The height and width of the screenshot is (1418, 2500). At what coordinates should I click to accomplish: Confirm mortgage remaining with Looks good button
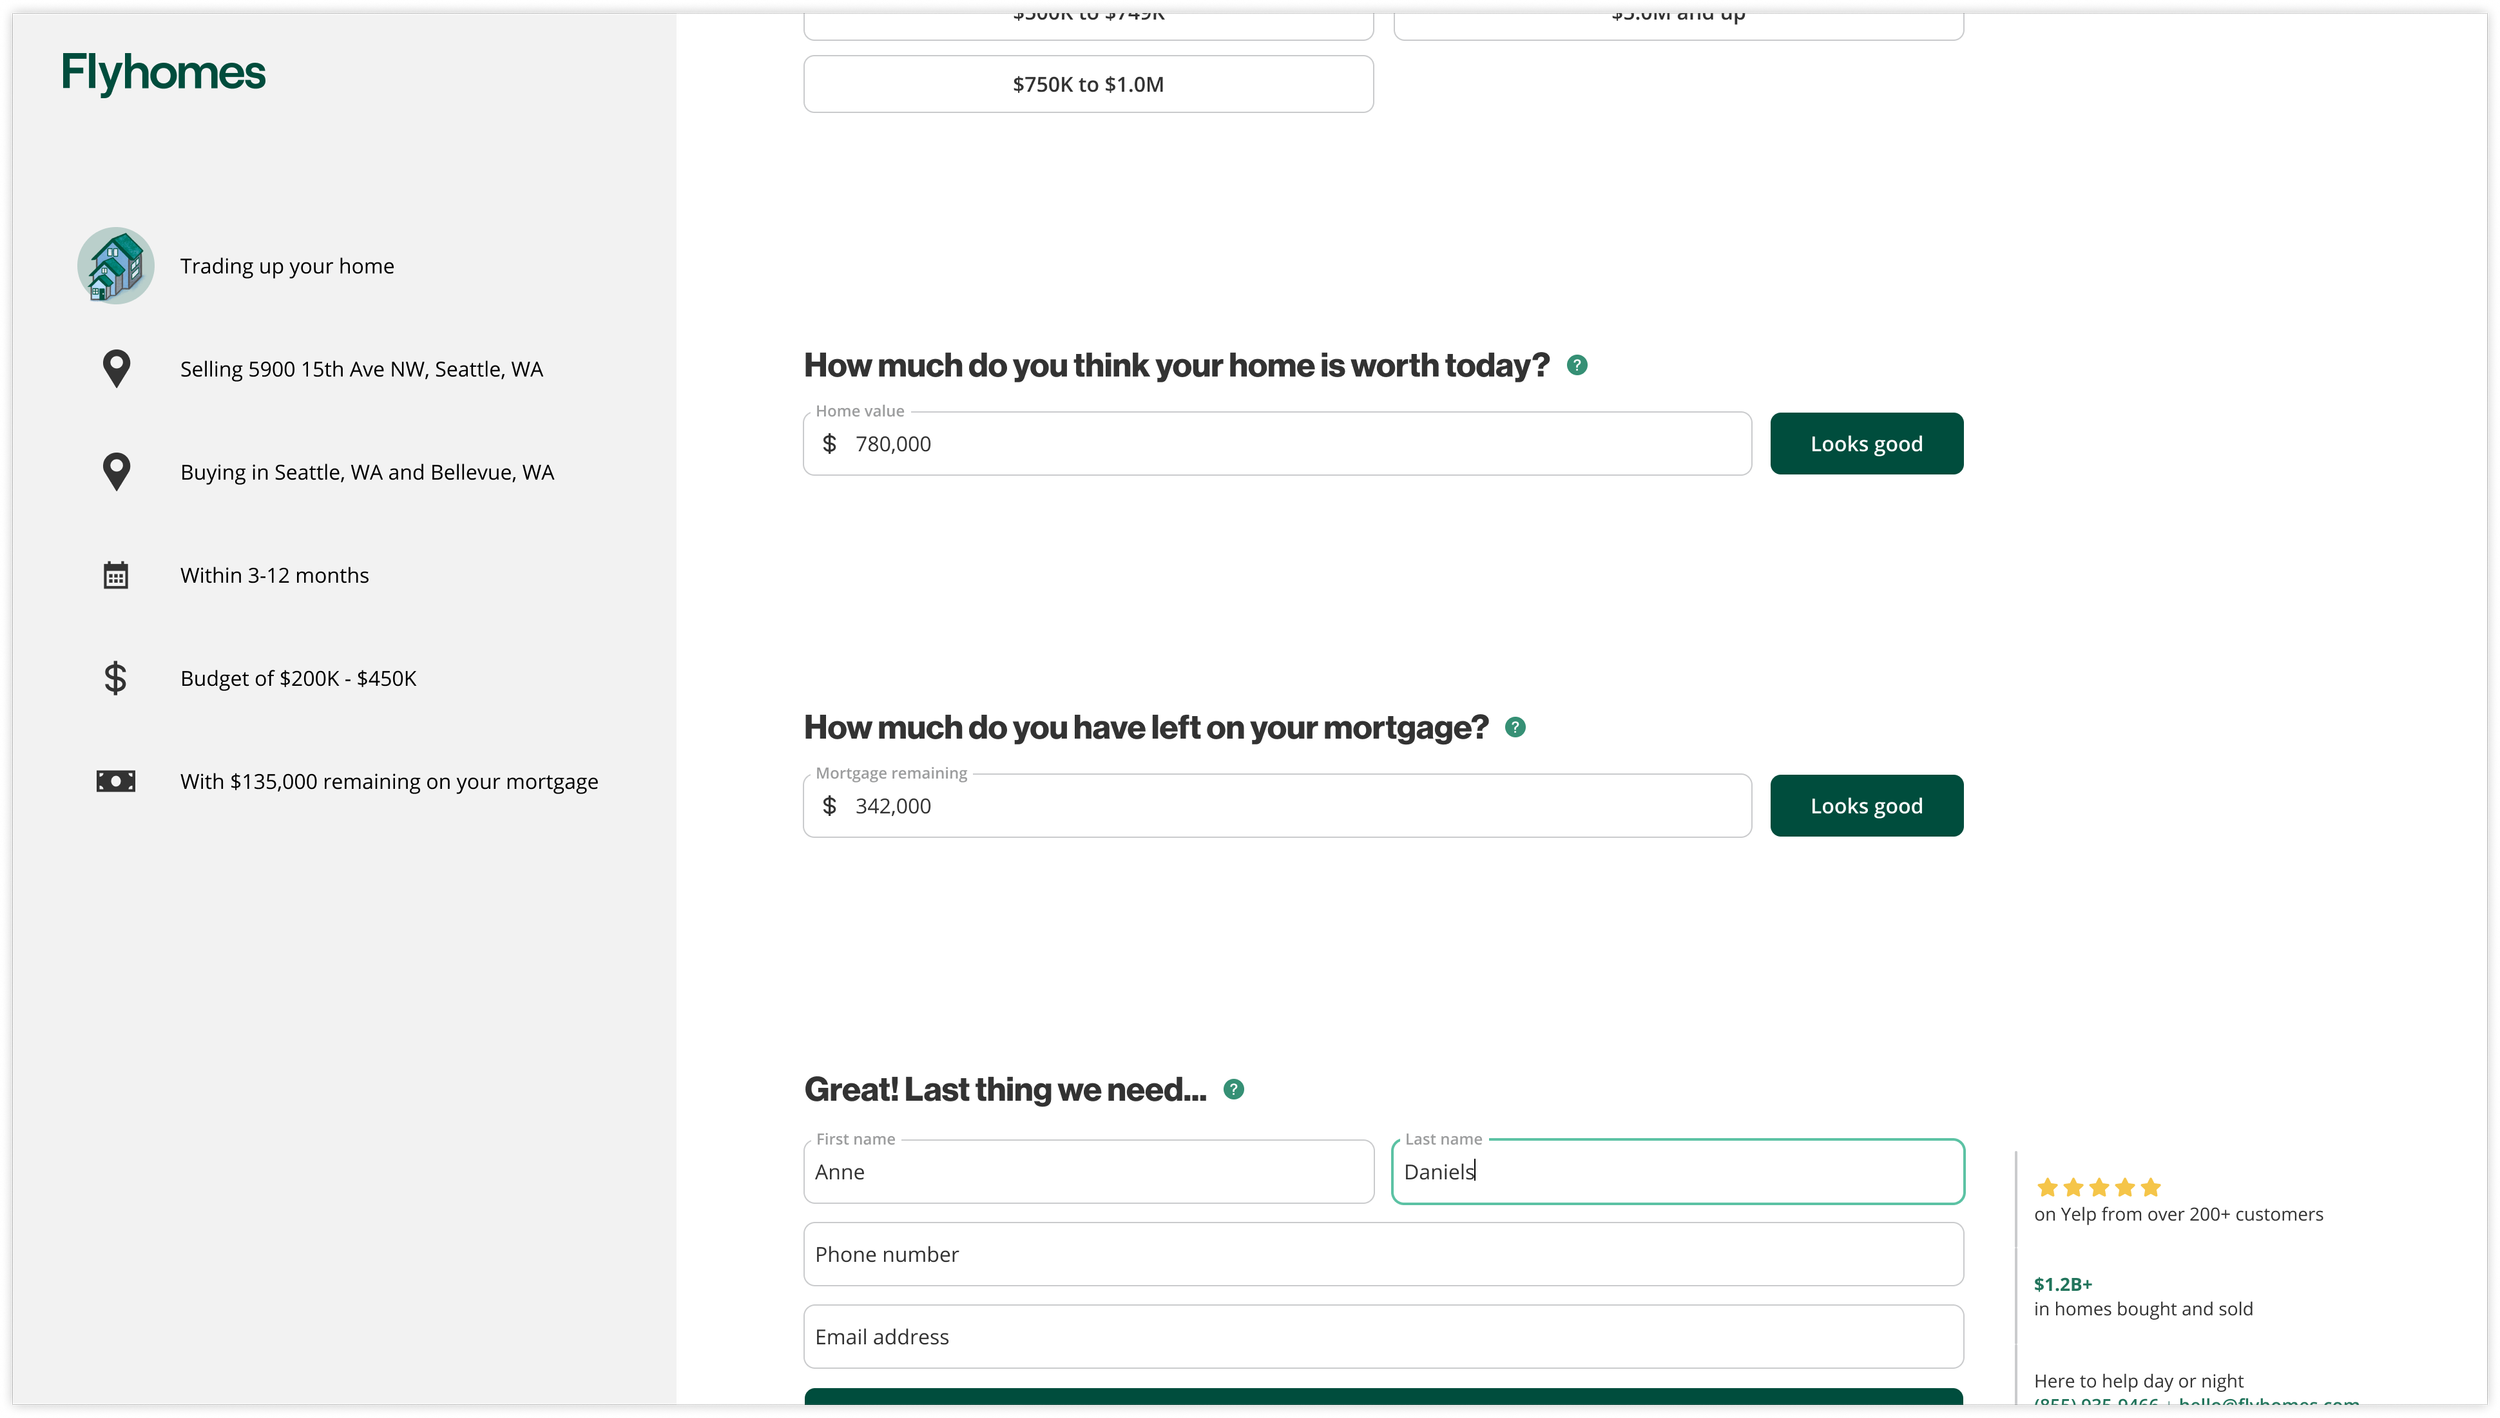[x=1866, y=806]
